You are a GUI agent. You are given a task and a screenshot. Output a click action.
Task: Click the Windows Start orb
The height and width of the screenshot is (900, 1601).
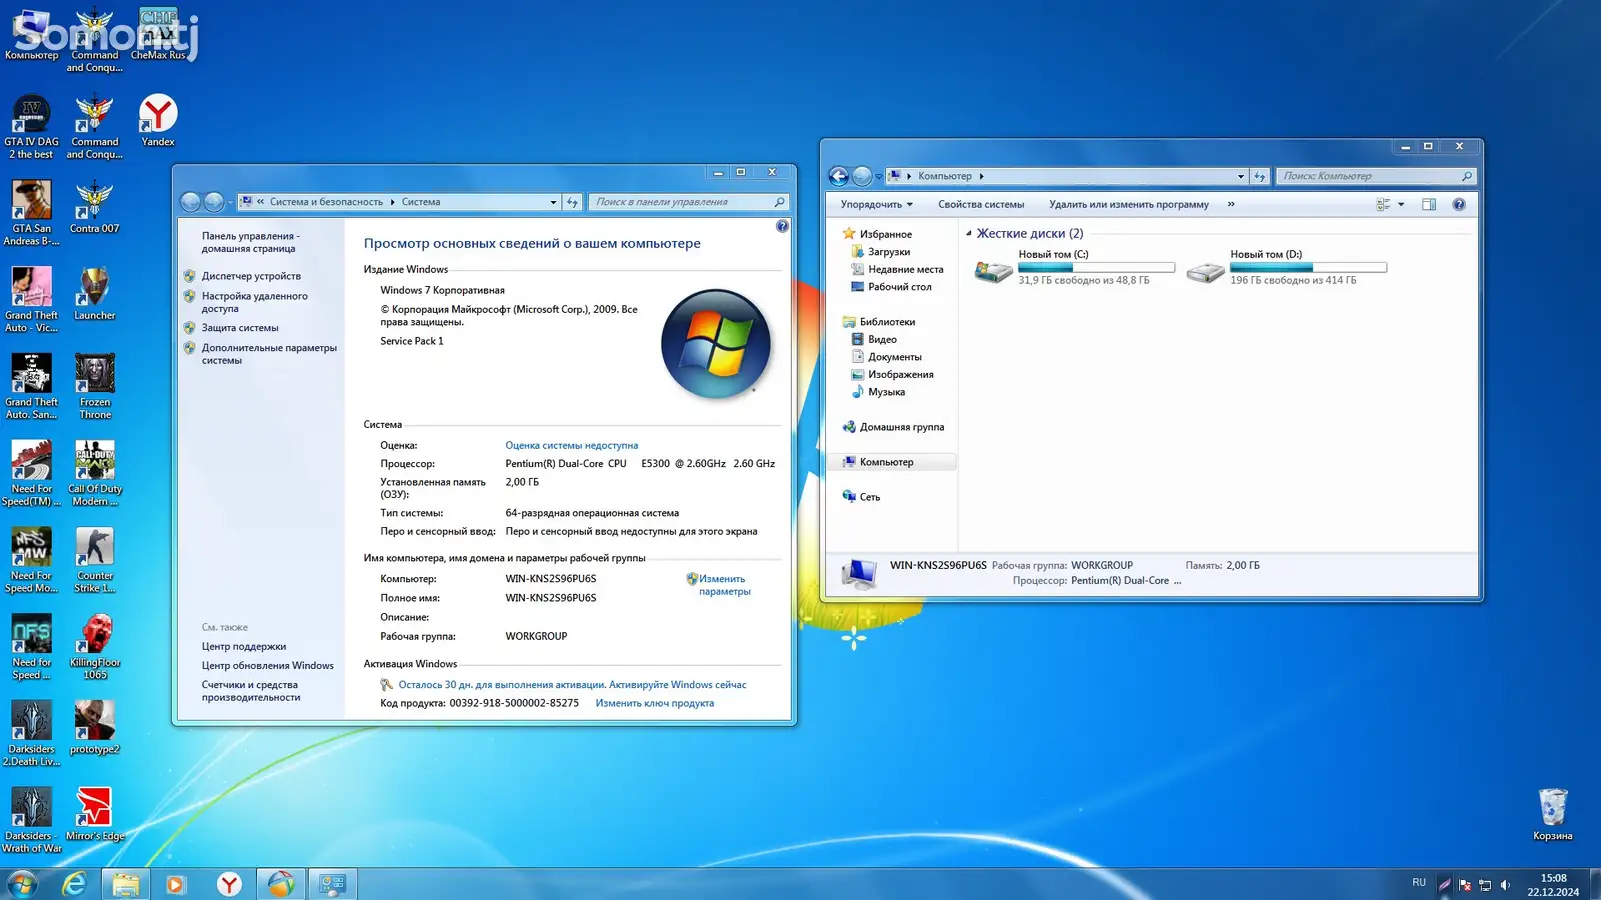coord(22,884)
